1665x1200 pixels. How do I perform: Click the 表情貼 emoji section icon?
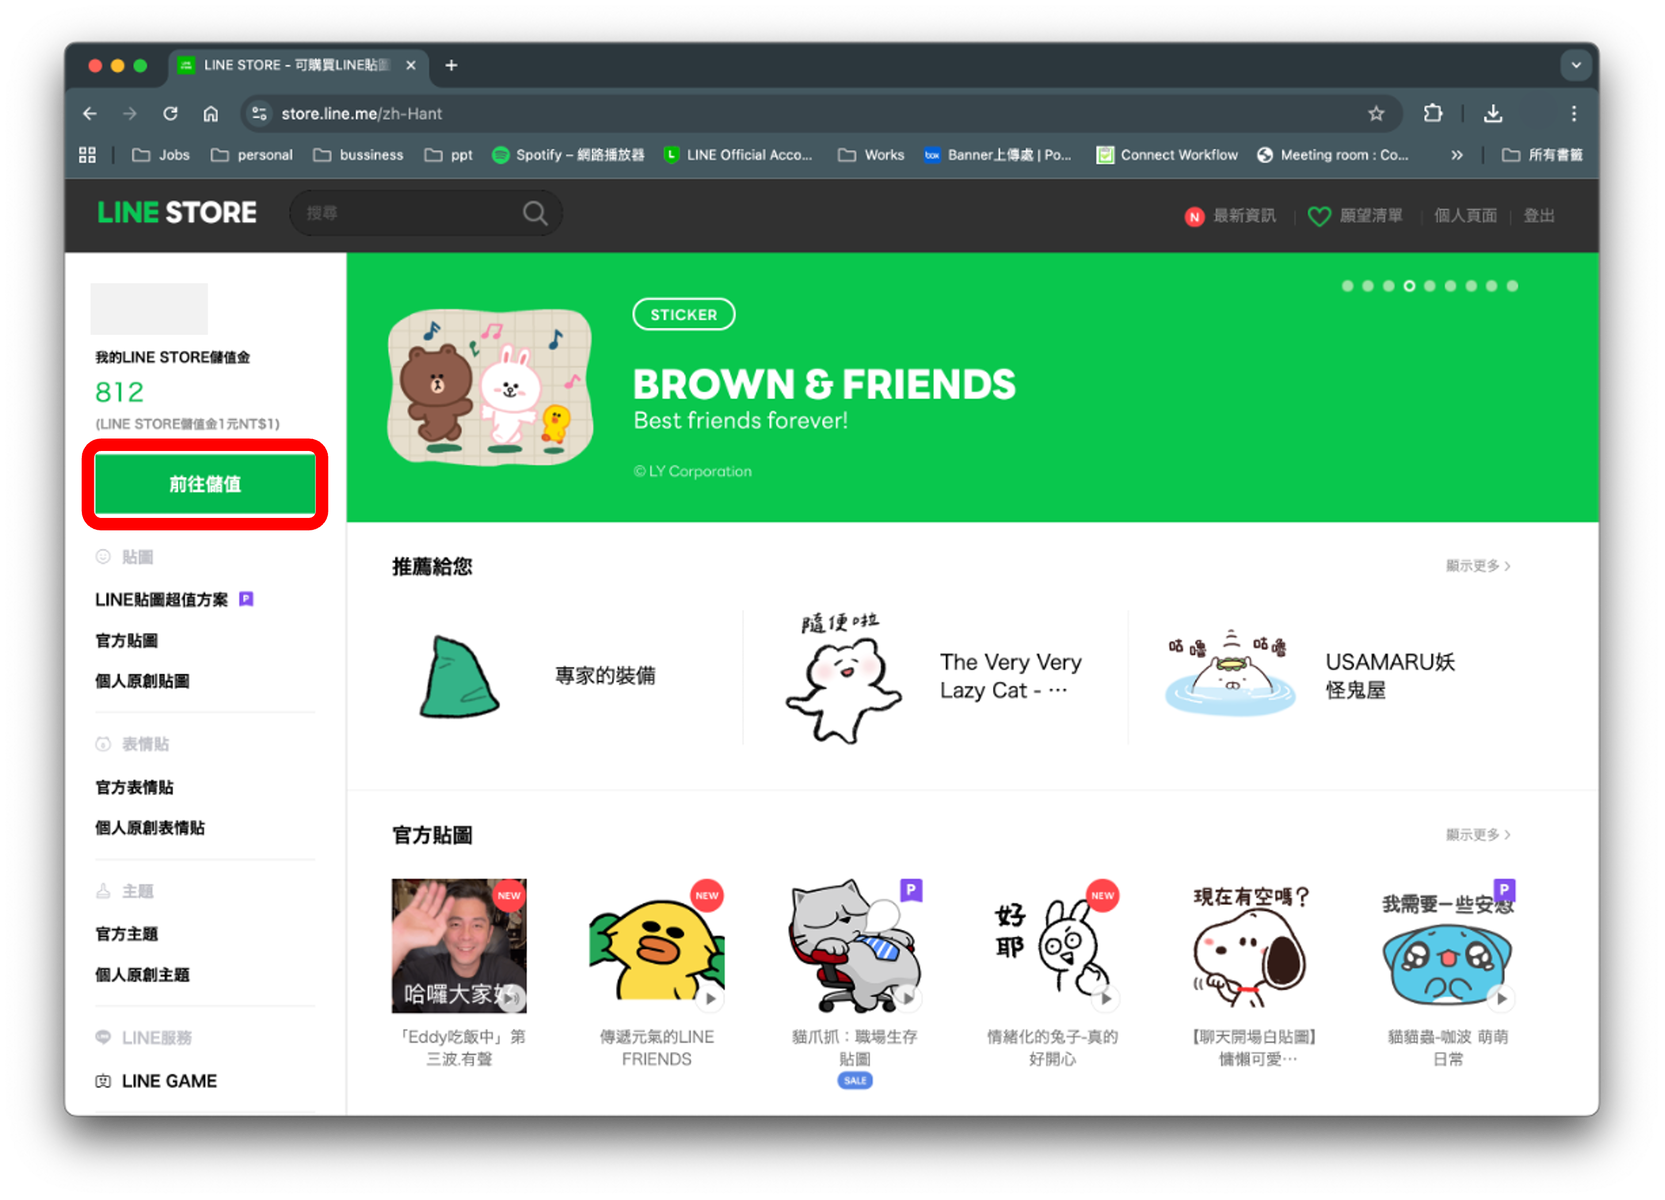pos(104,743)
